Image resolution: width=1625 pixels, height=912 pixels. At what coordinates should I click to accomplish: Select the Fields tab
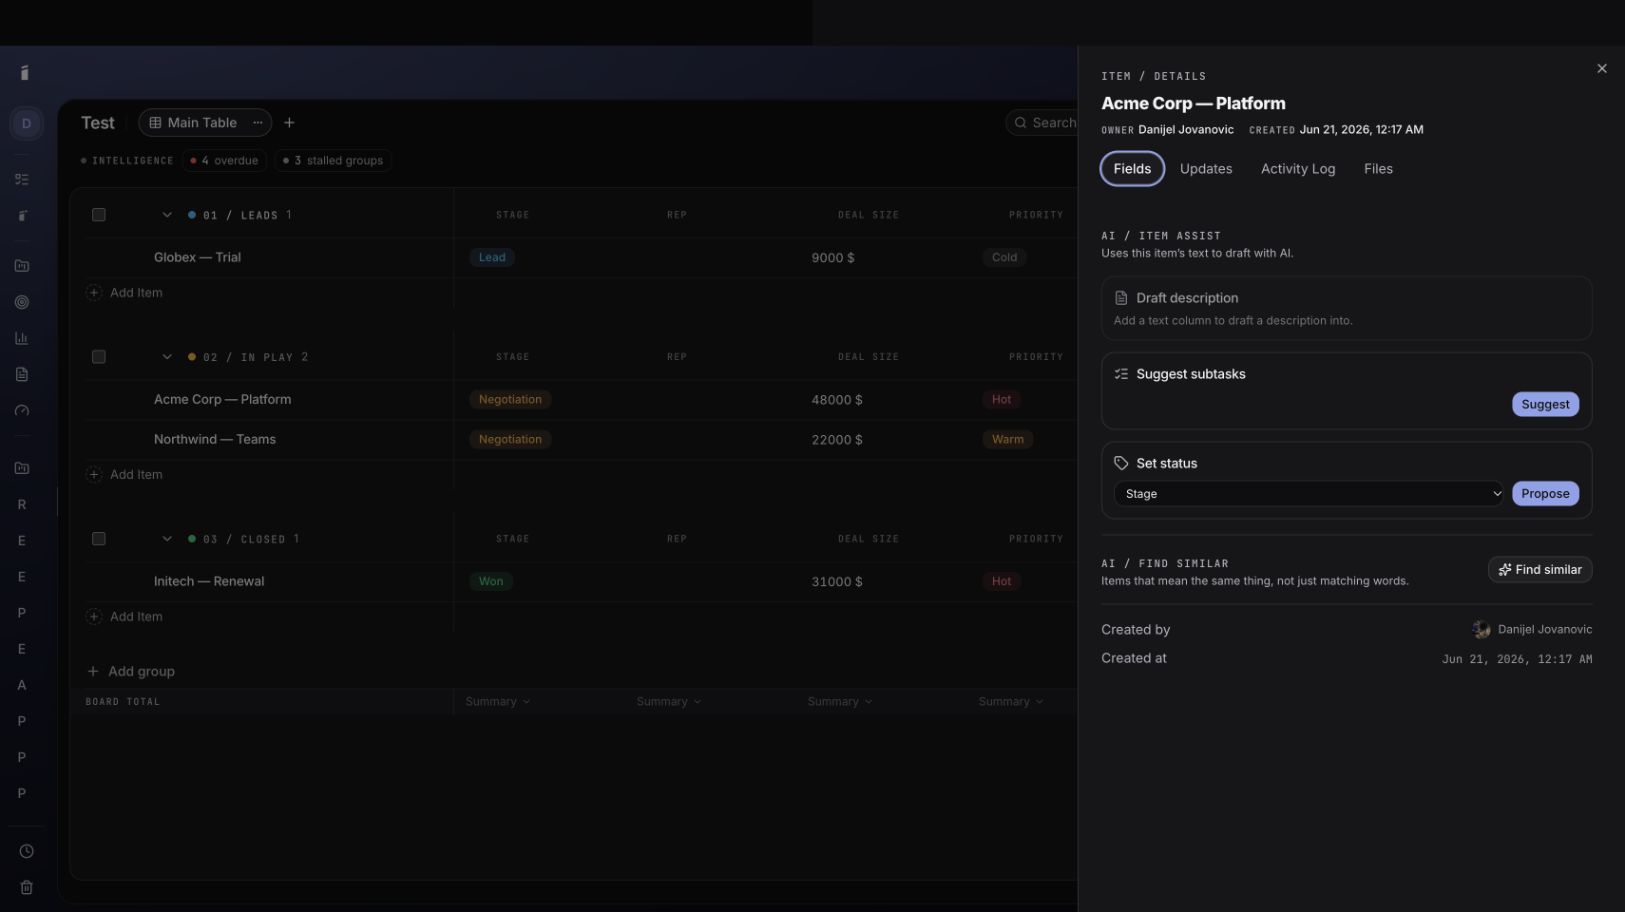(x=1132, y=169)
